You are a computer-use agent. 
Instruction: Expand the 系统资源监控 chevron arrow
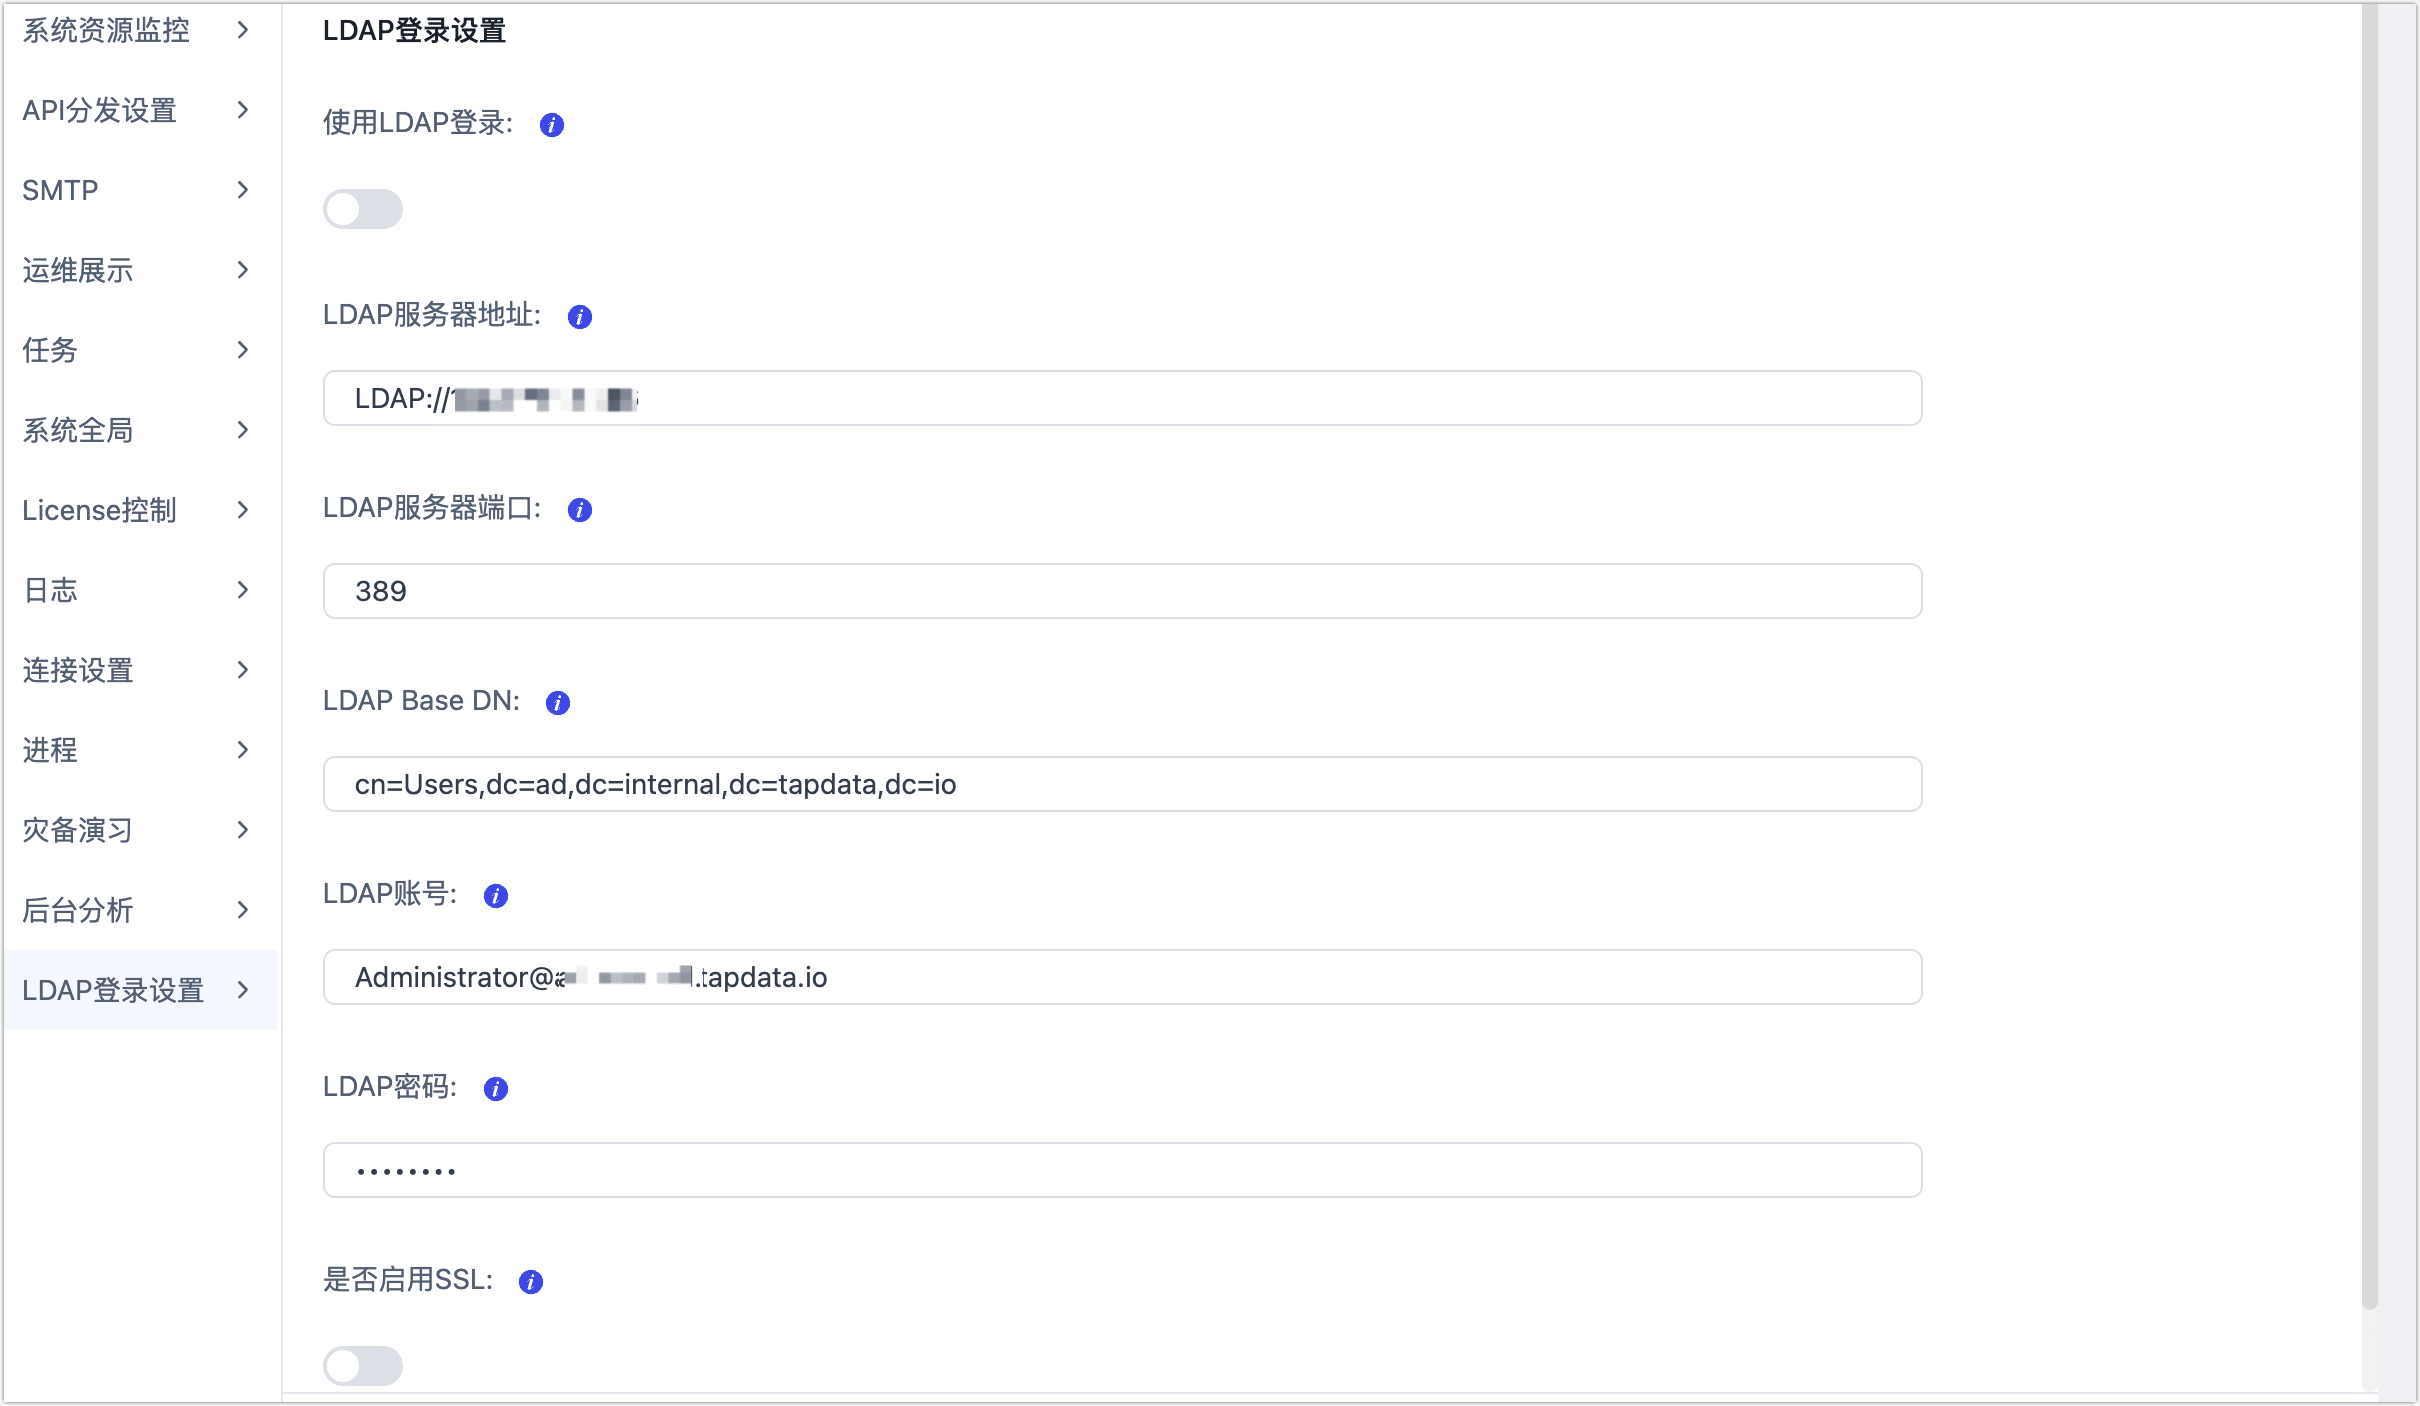(x=242, y=30)
